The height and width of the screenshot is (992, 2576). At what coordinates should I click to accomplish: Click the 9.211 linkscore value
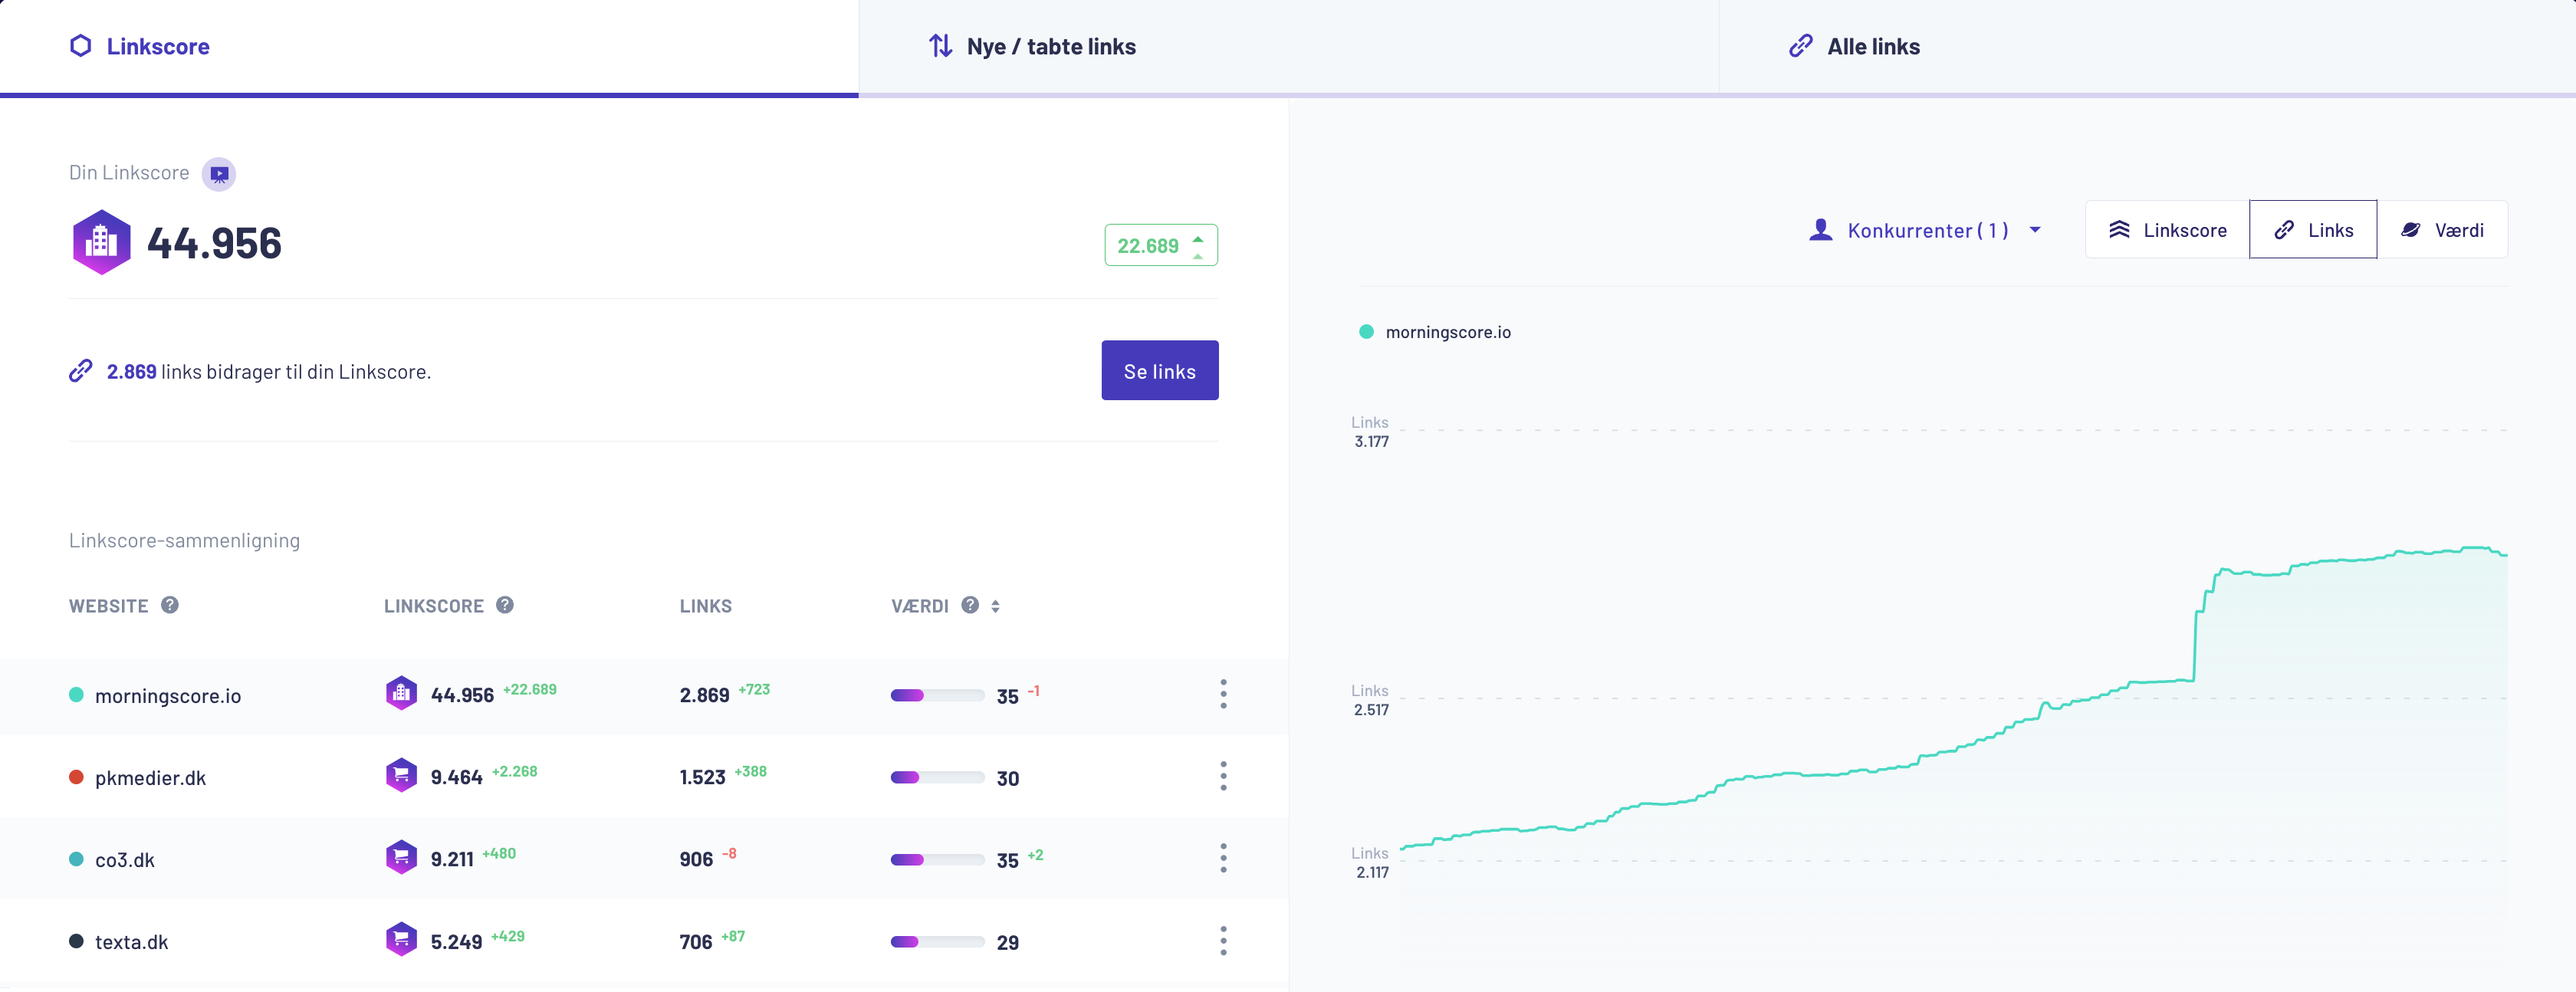click(x=452, y=859)
